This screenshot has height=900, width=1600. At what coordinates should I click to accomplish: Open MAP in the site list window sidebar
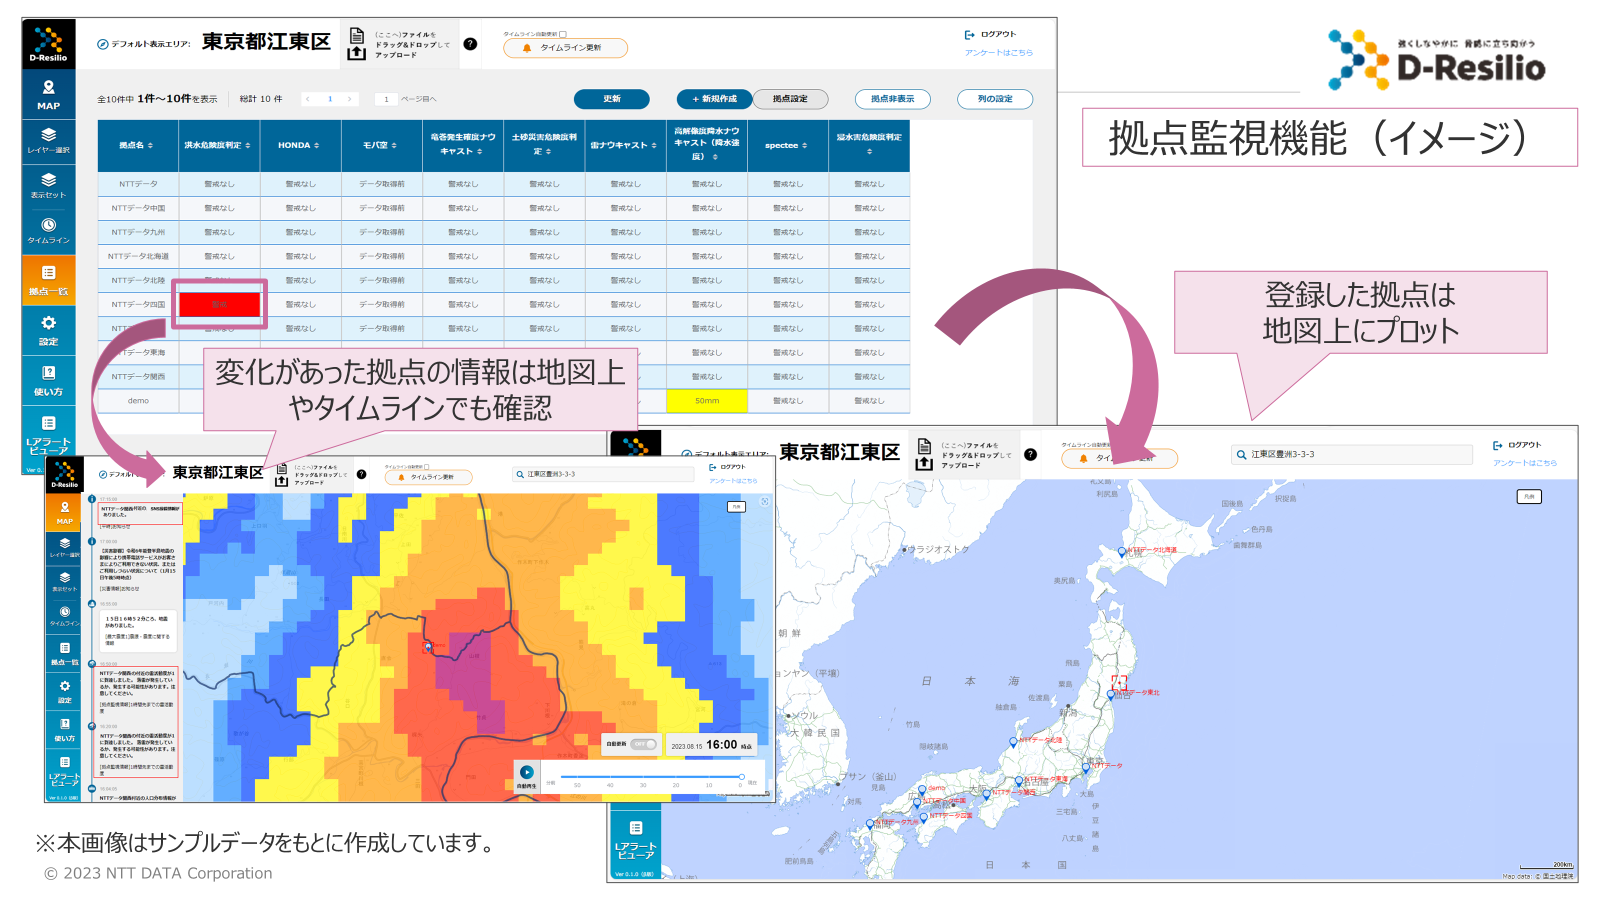48,95
